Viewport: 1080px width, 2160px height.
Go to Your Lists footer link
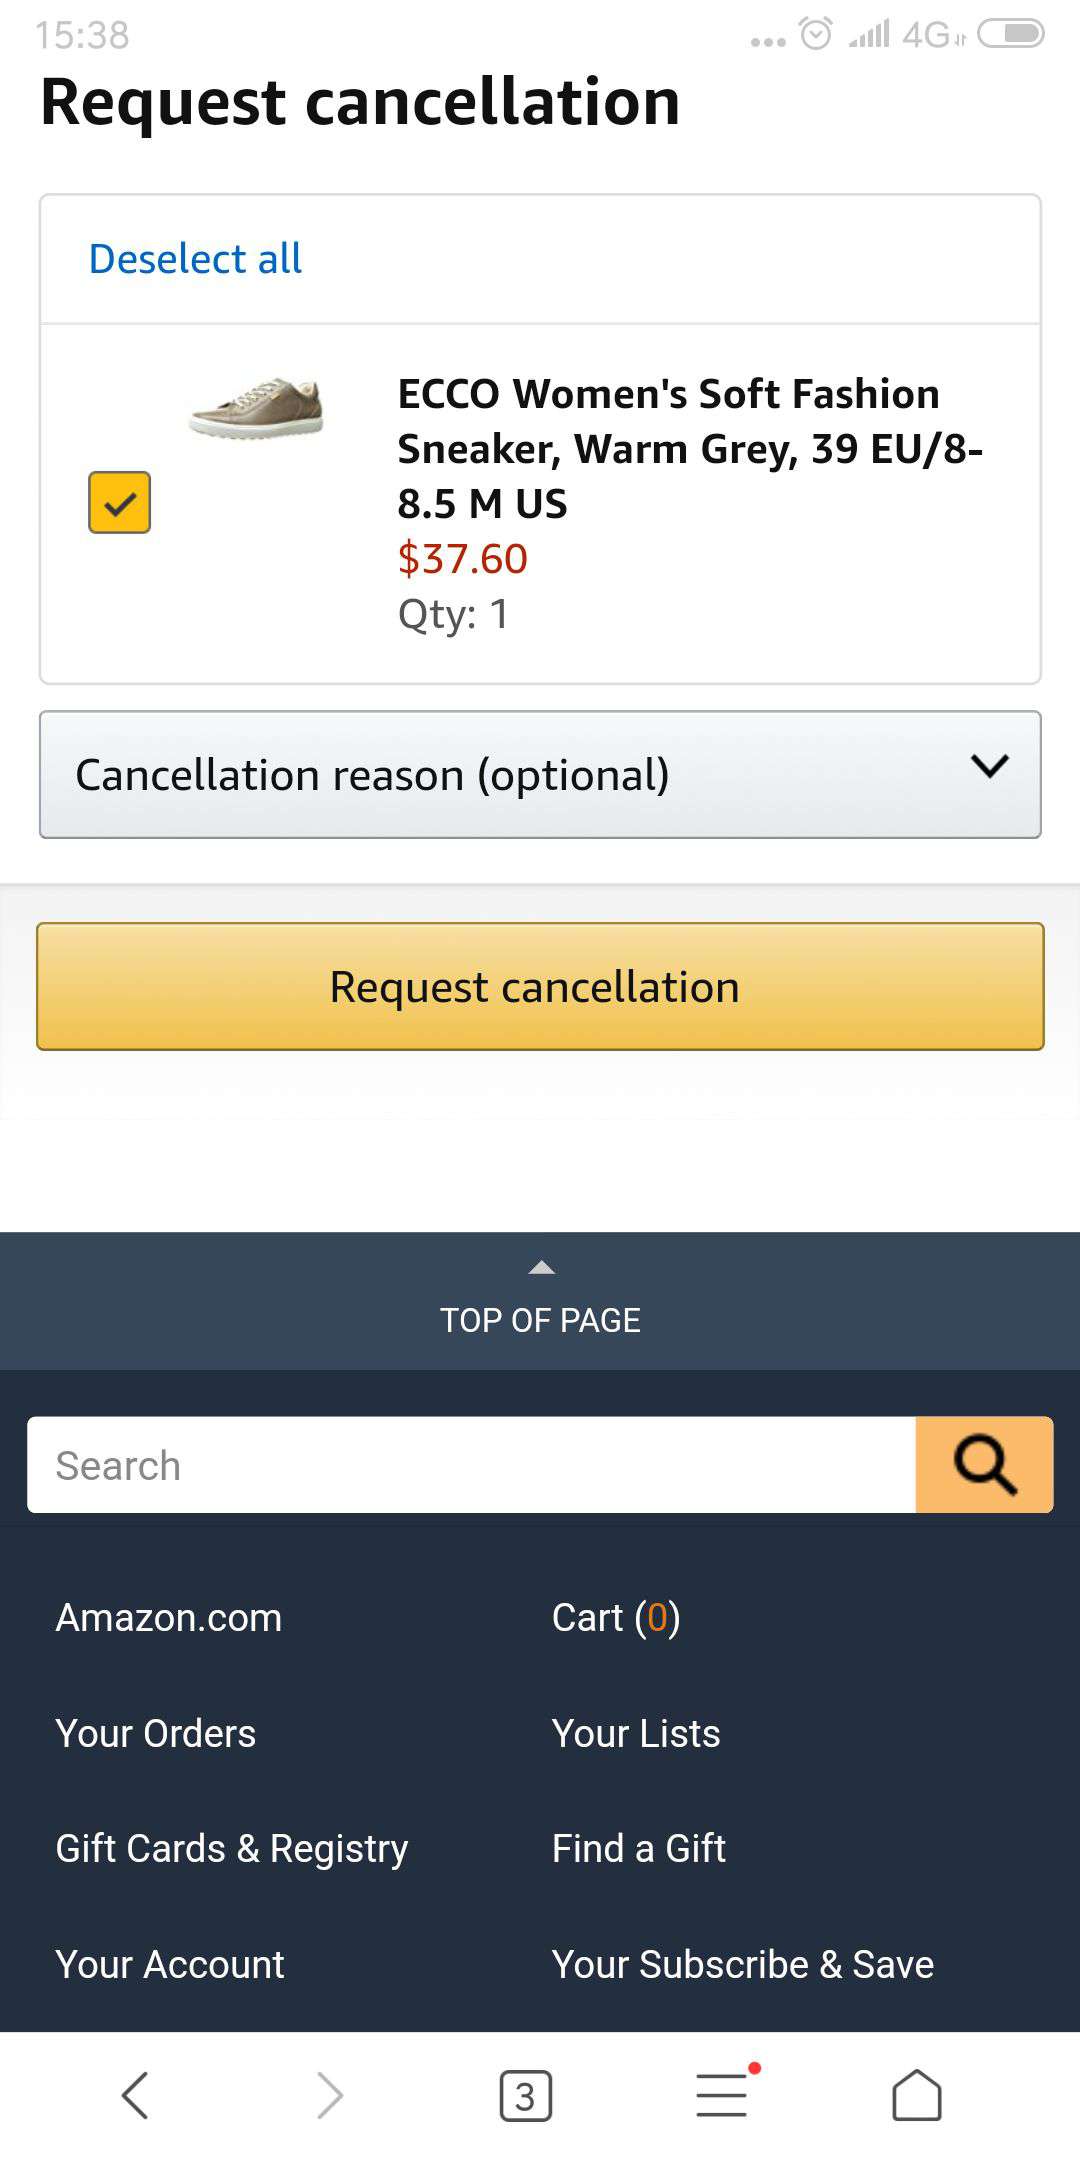[636, 1733]
